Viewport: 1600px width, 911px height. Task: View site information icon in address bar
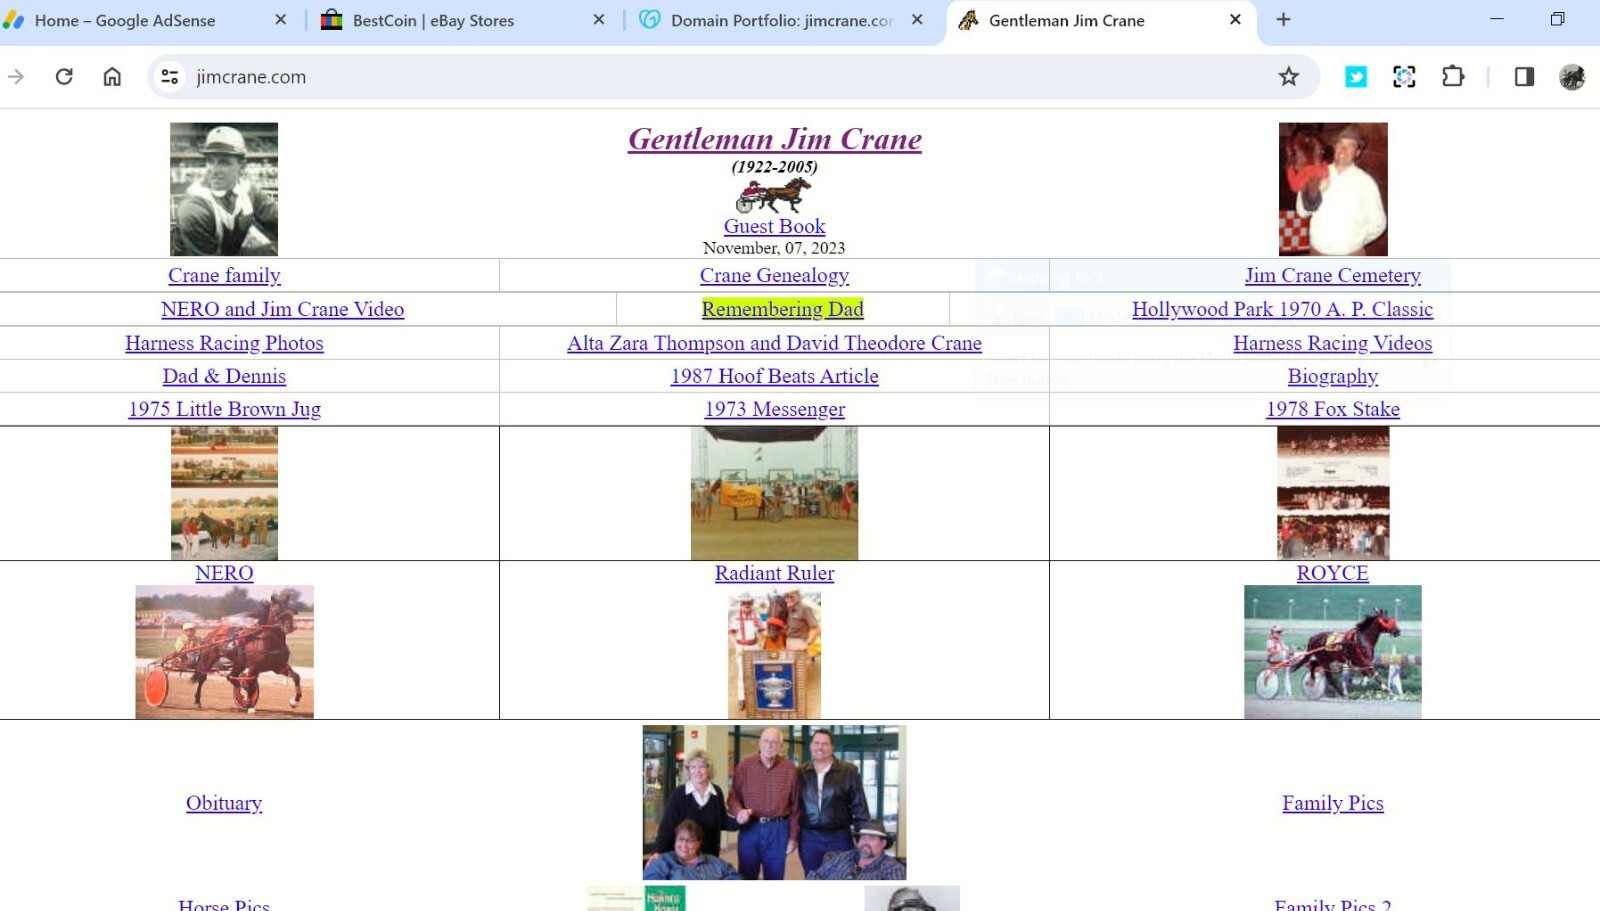tap(170, 76)
